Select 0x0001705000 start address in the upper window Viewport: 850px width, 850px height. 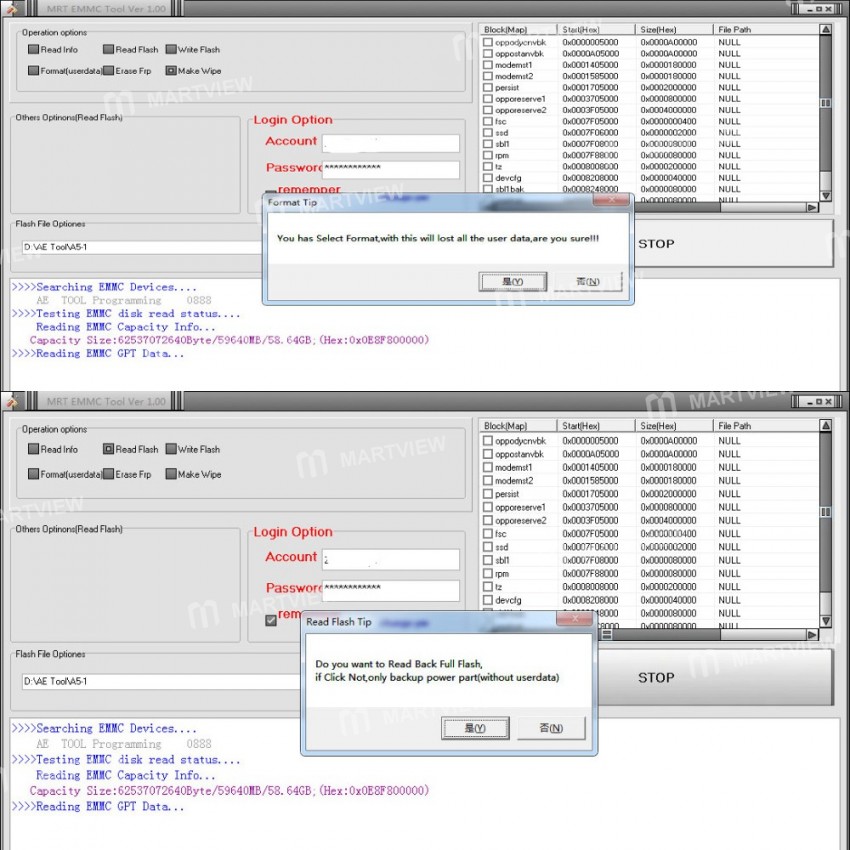pyautogui.click(x=590, y=87)
